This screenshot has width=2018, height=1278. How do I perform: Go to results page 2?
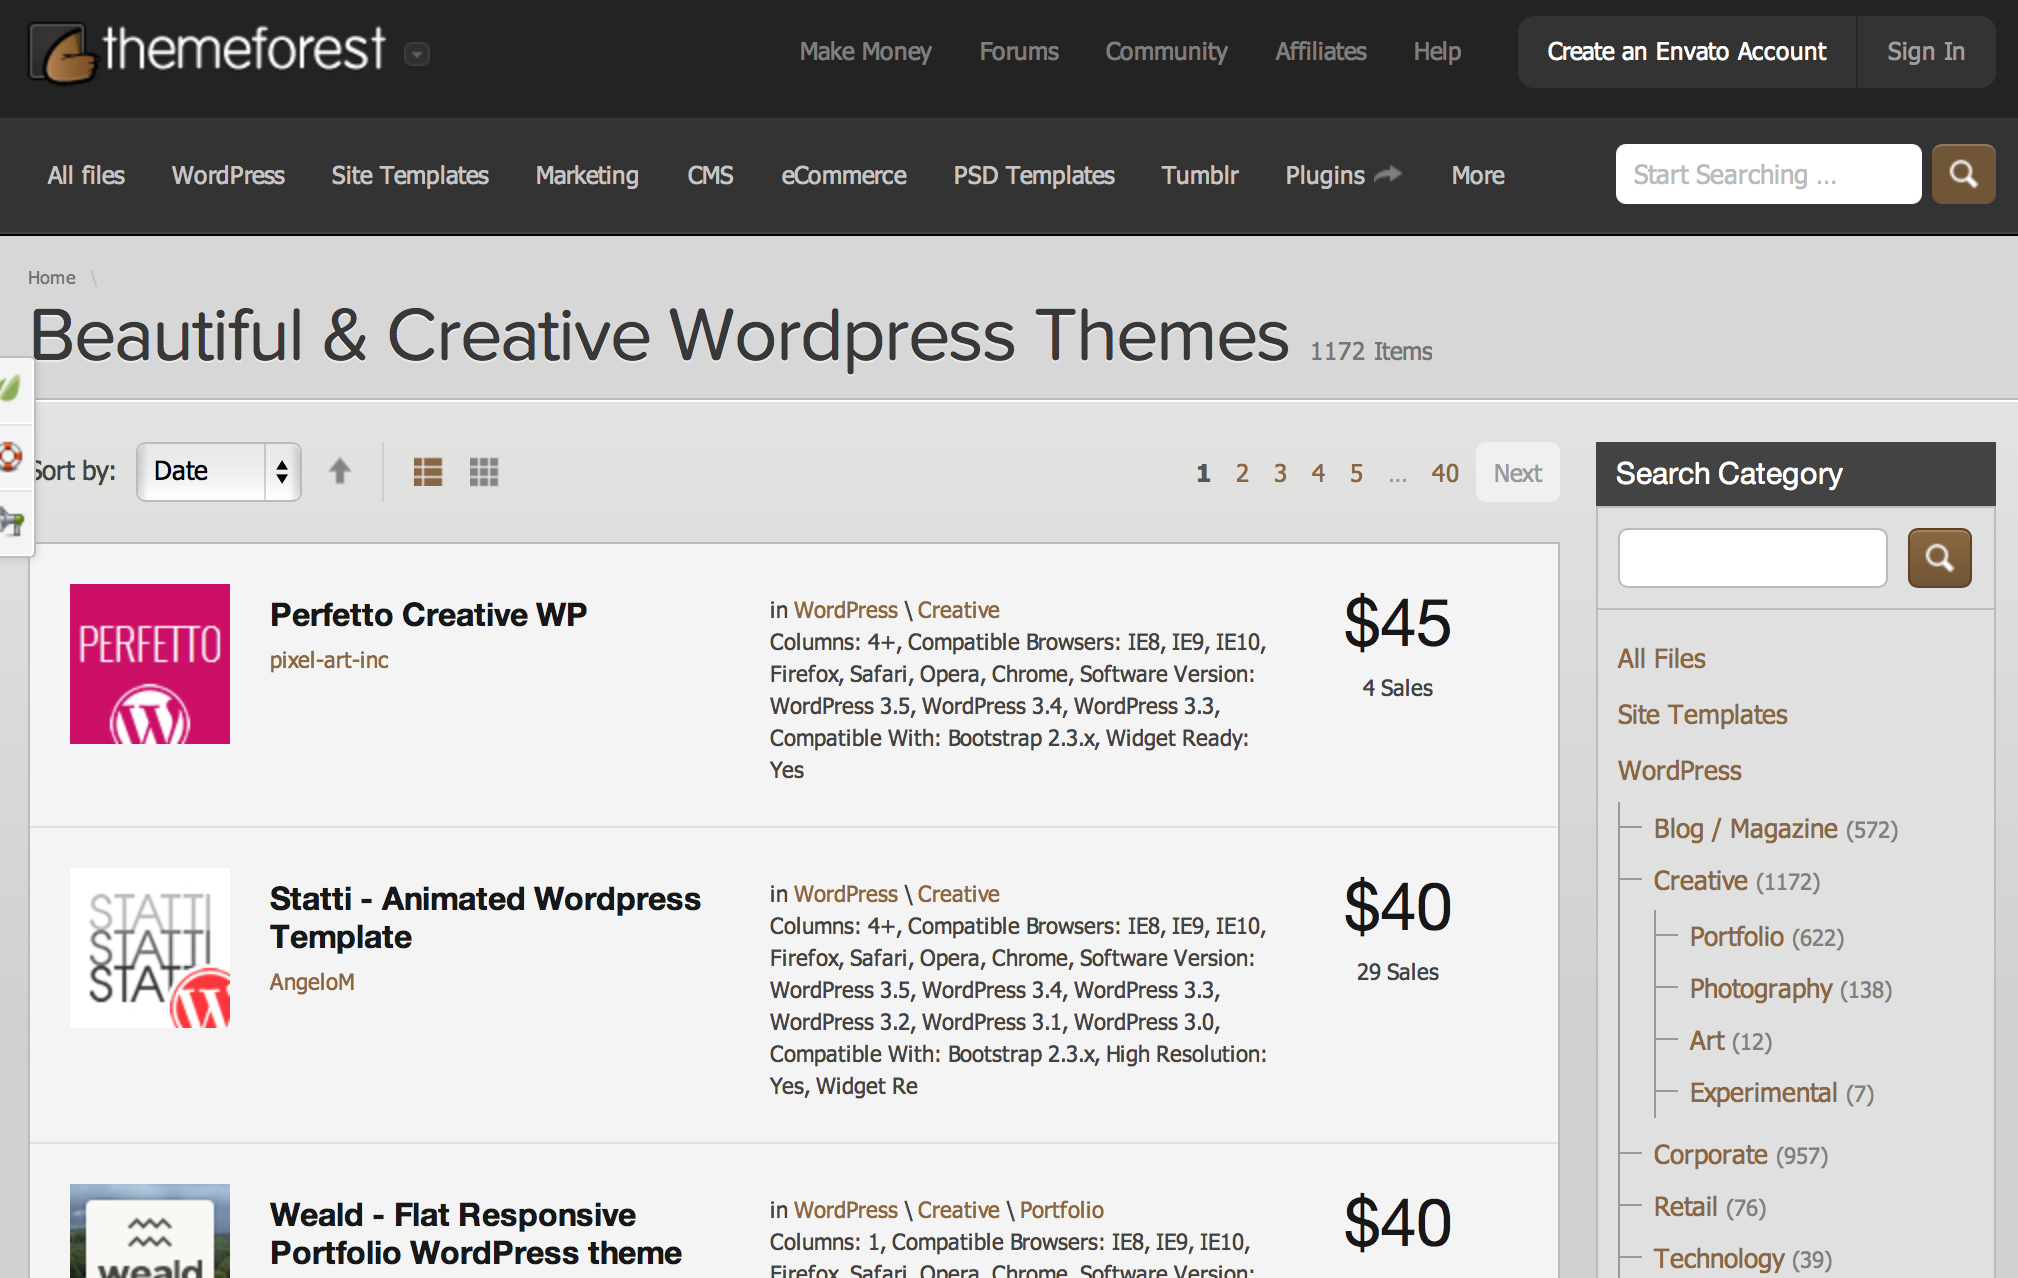click(1242, 473)
